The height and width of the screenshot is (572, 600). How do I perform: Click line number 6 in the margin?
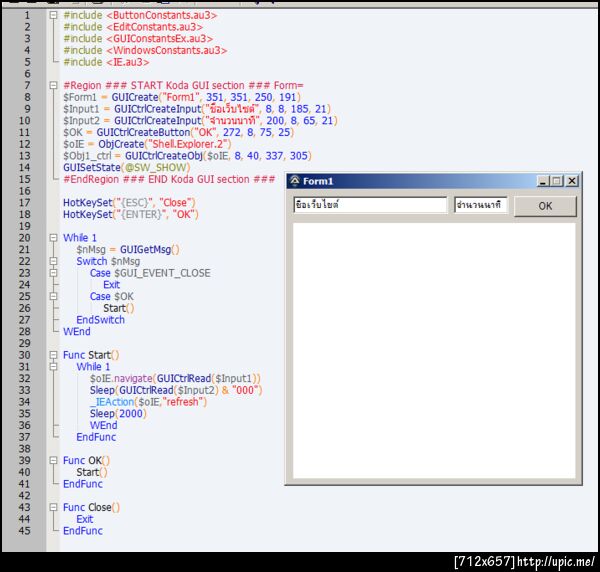pyautogui.click(x=27, y=74)
